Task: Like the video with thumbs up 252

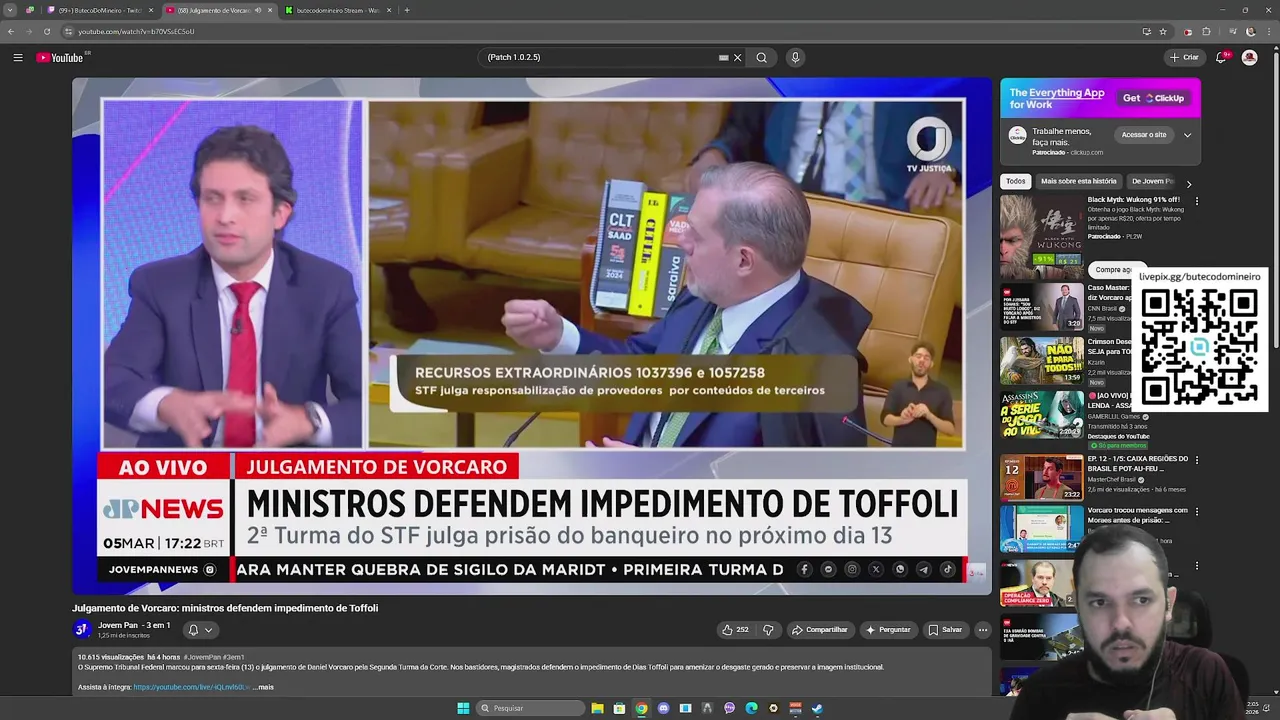Action: (735, 630)
